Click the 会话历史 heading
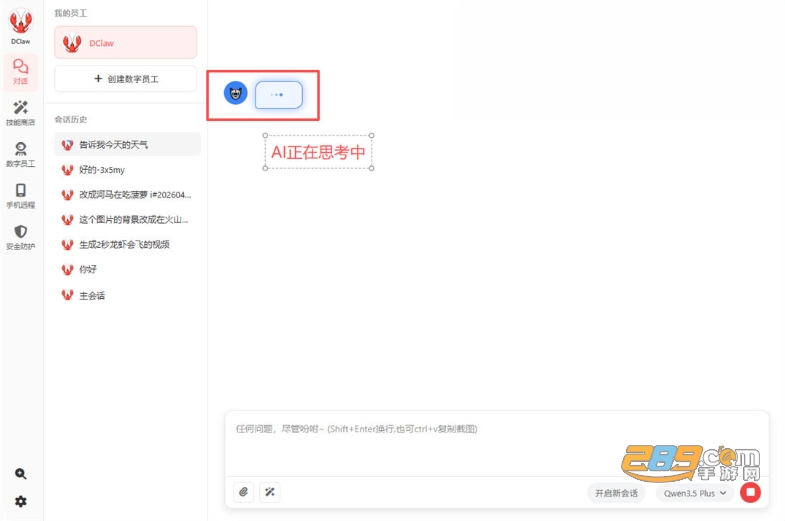Viewport: 785px width, 521px height. [71, 119]
